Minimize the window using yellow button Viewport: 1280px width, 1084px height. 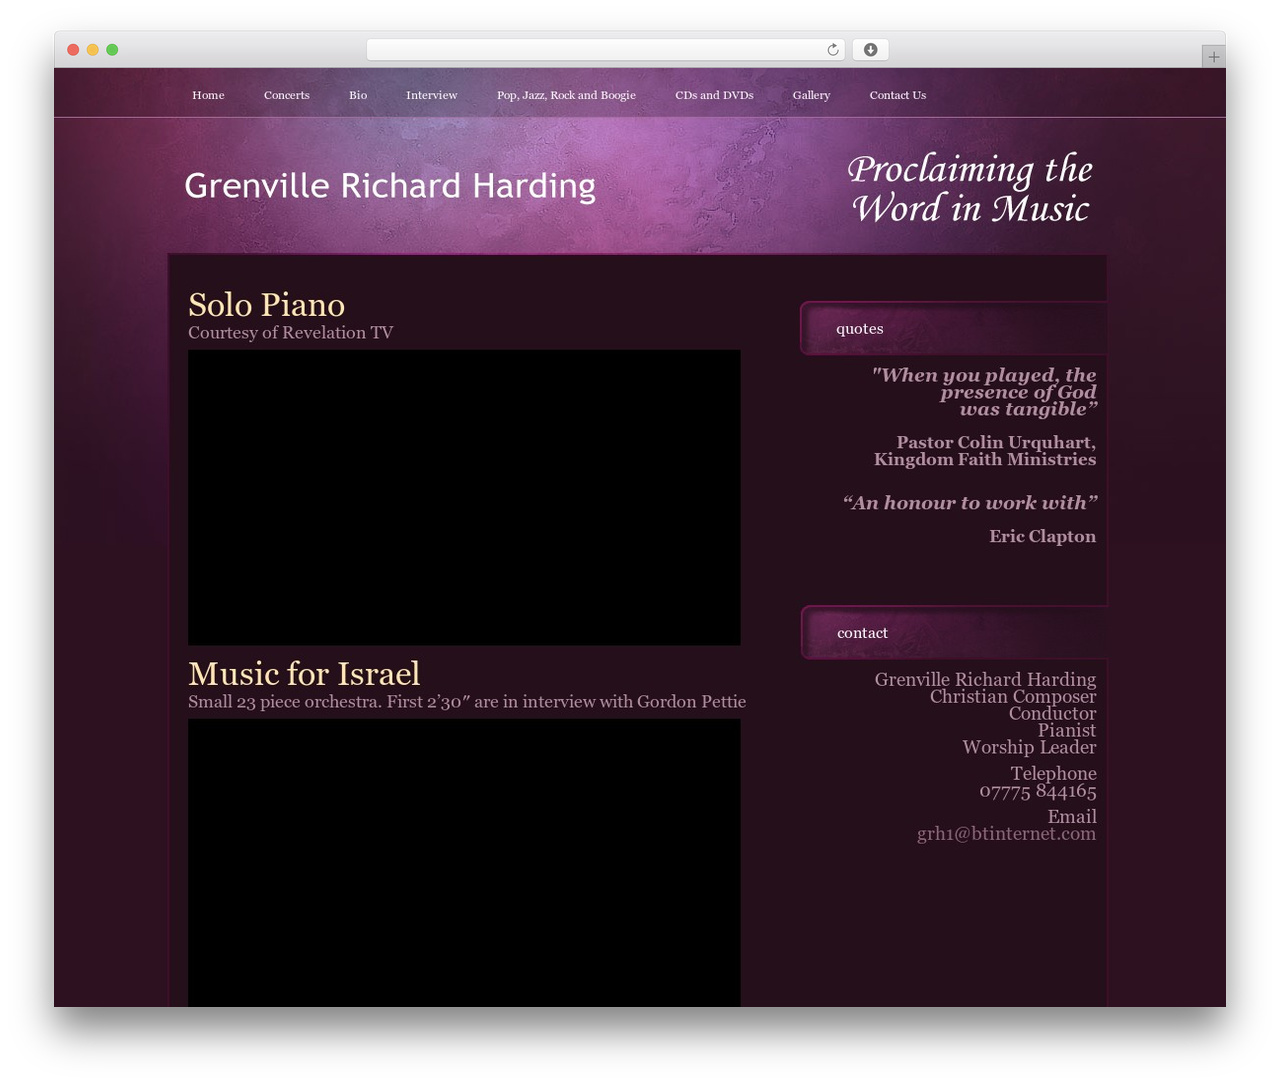tap(93, 50)
